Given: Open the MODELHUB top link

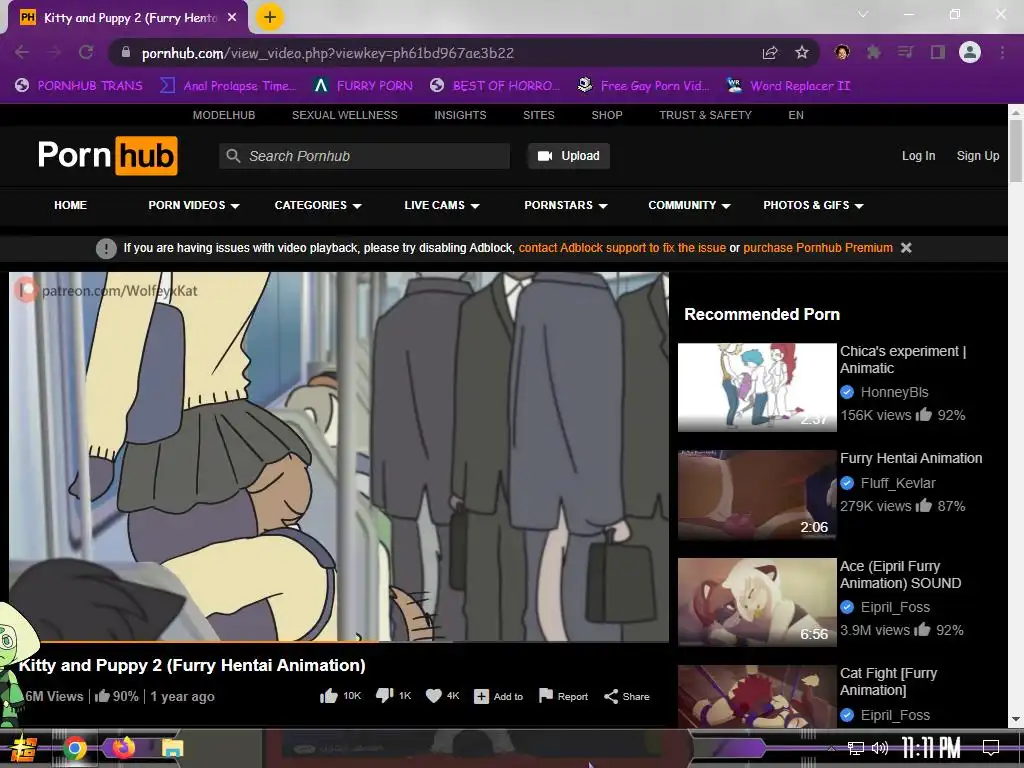Looking at the screenshot, I should pyautogui.click(x=224, y=115).
